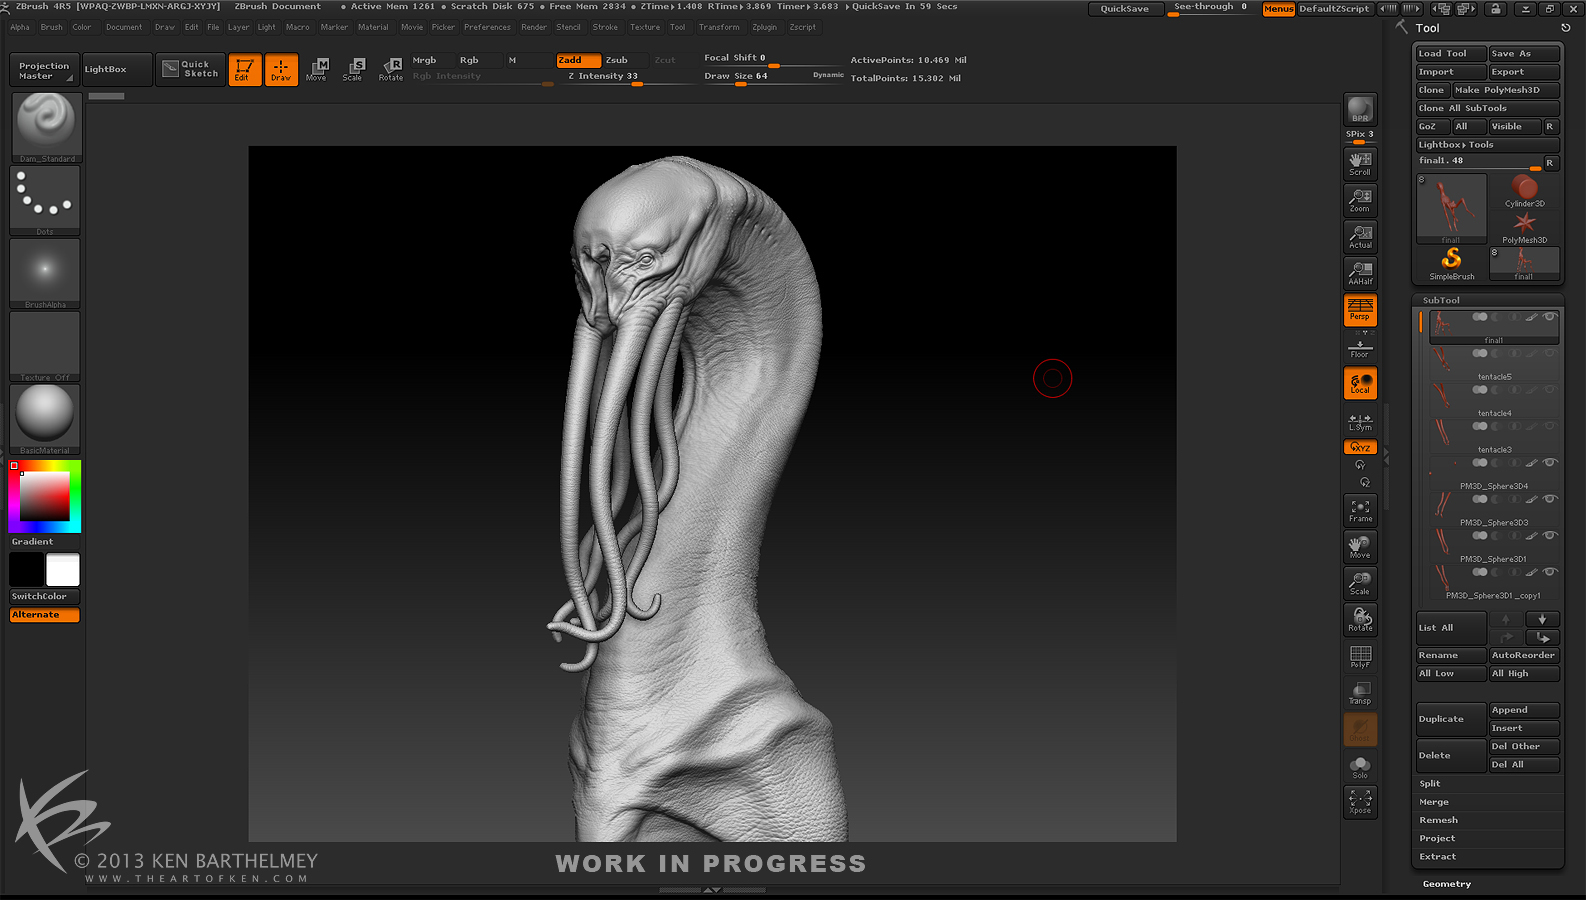Screen dimensions: 1586x900
Task: Select the Cylinder3D tool
Action: pyautogui.click(x=1524, y=191)
